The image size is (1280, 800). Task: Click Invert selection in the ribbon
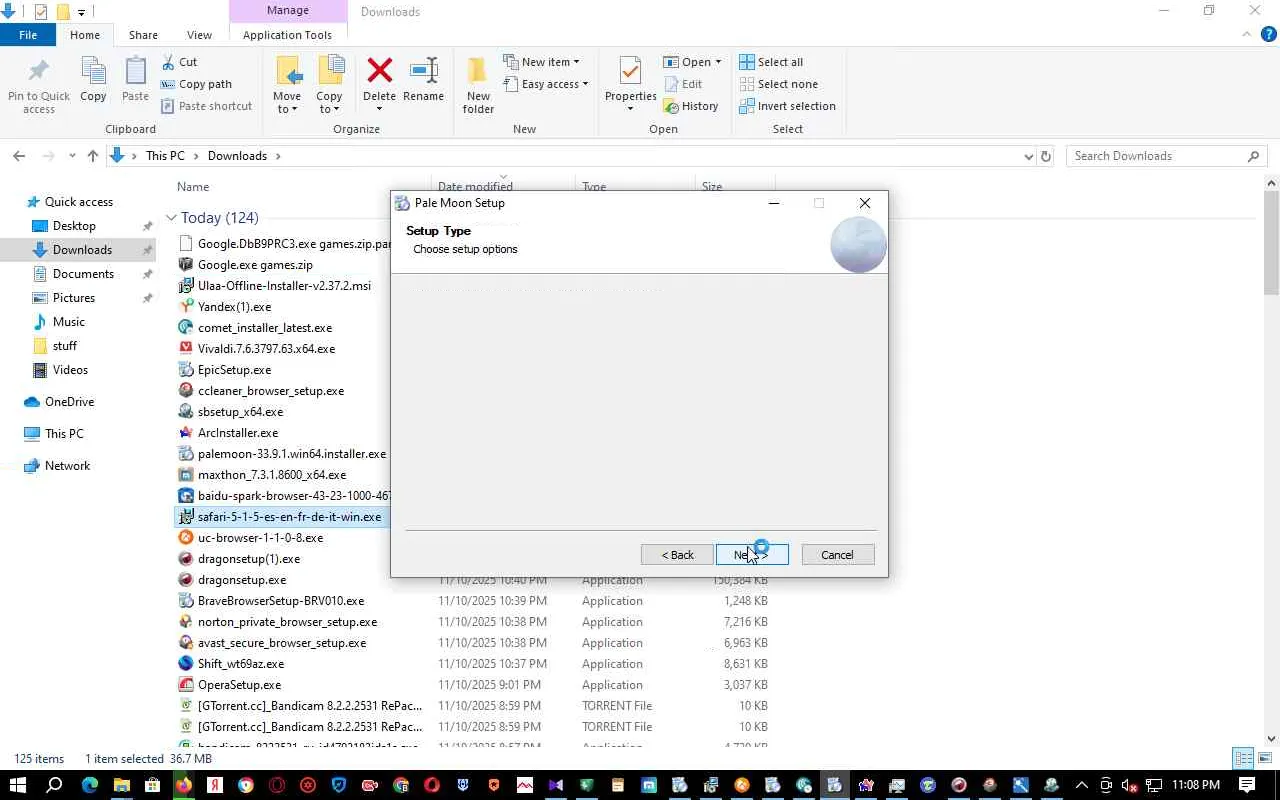pyautogui.click(x=787, y=106)
